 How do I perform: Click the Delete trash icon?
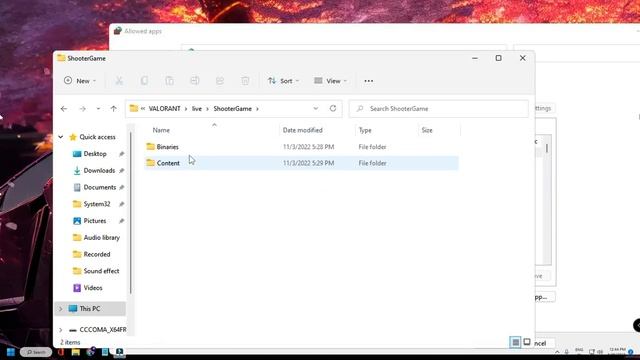pyautogui.click(x=245, y=81)
